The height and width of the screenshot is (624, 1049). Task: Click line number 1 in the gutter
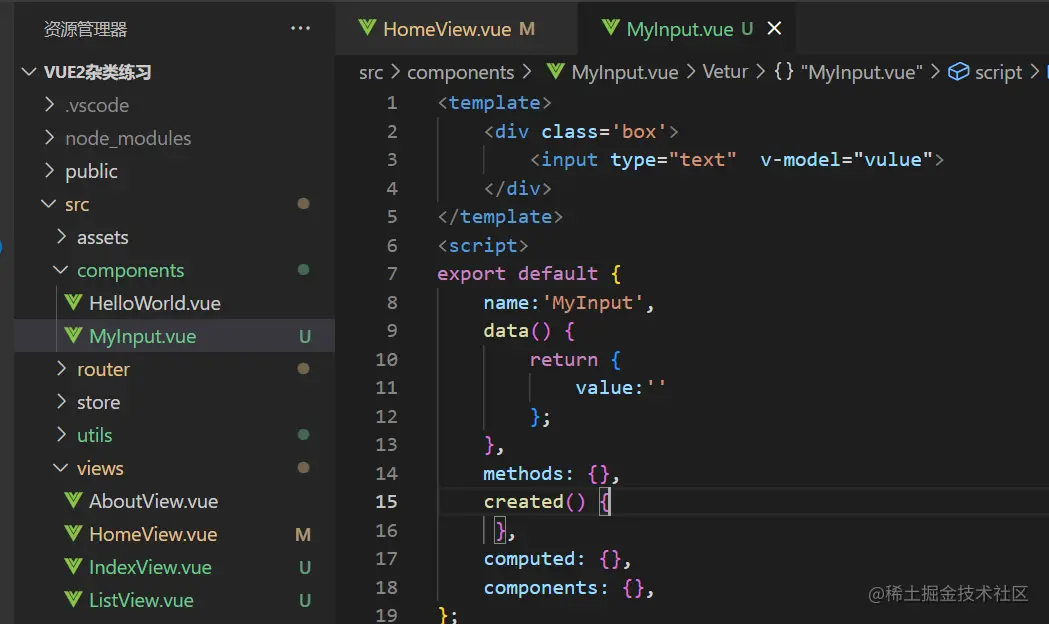click(x=391, y=103)
